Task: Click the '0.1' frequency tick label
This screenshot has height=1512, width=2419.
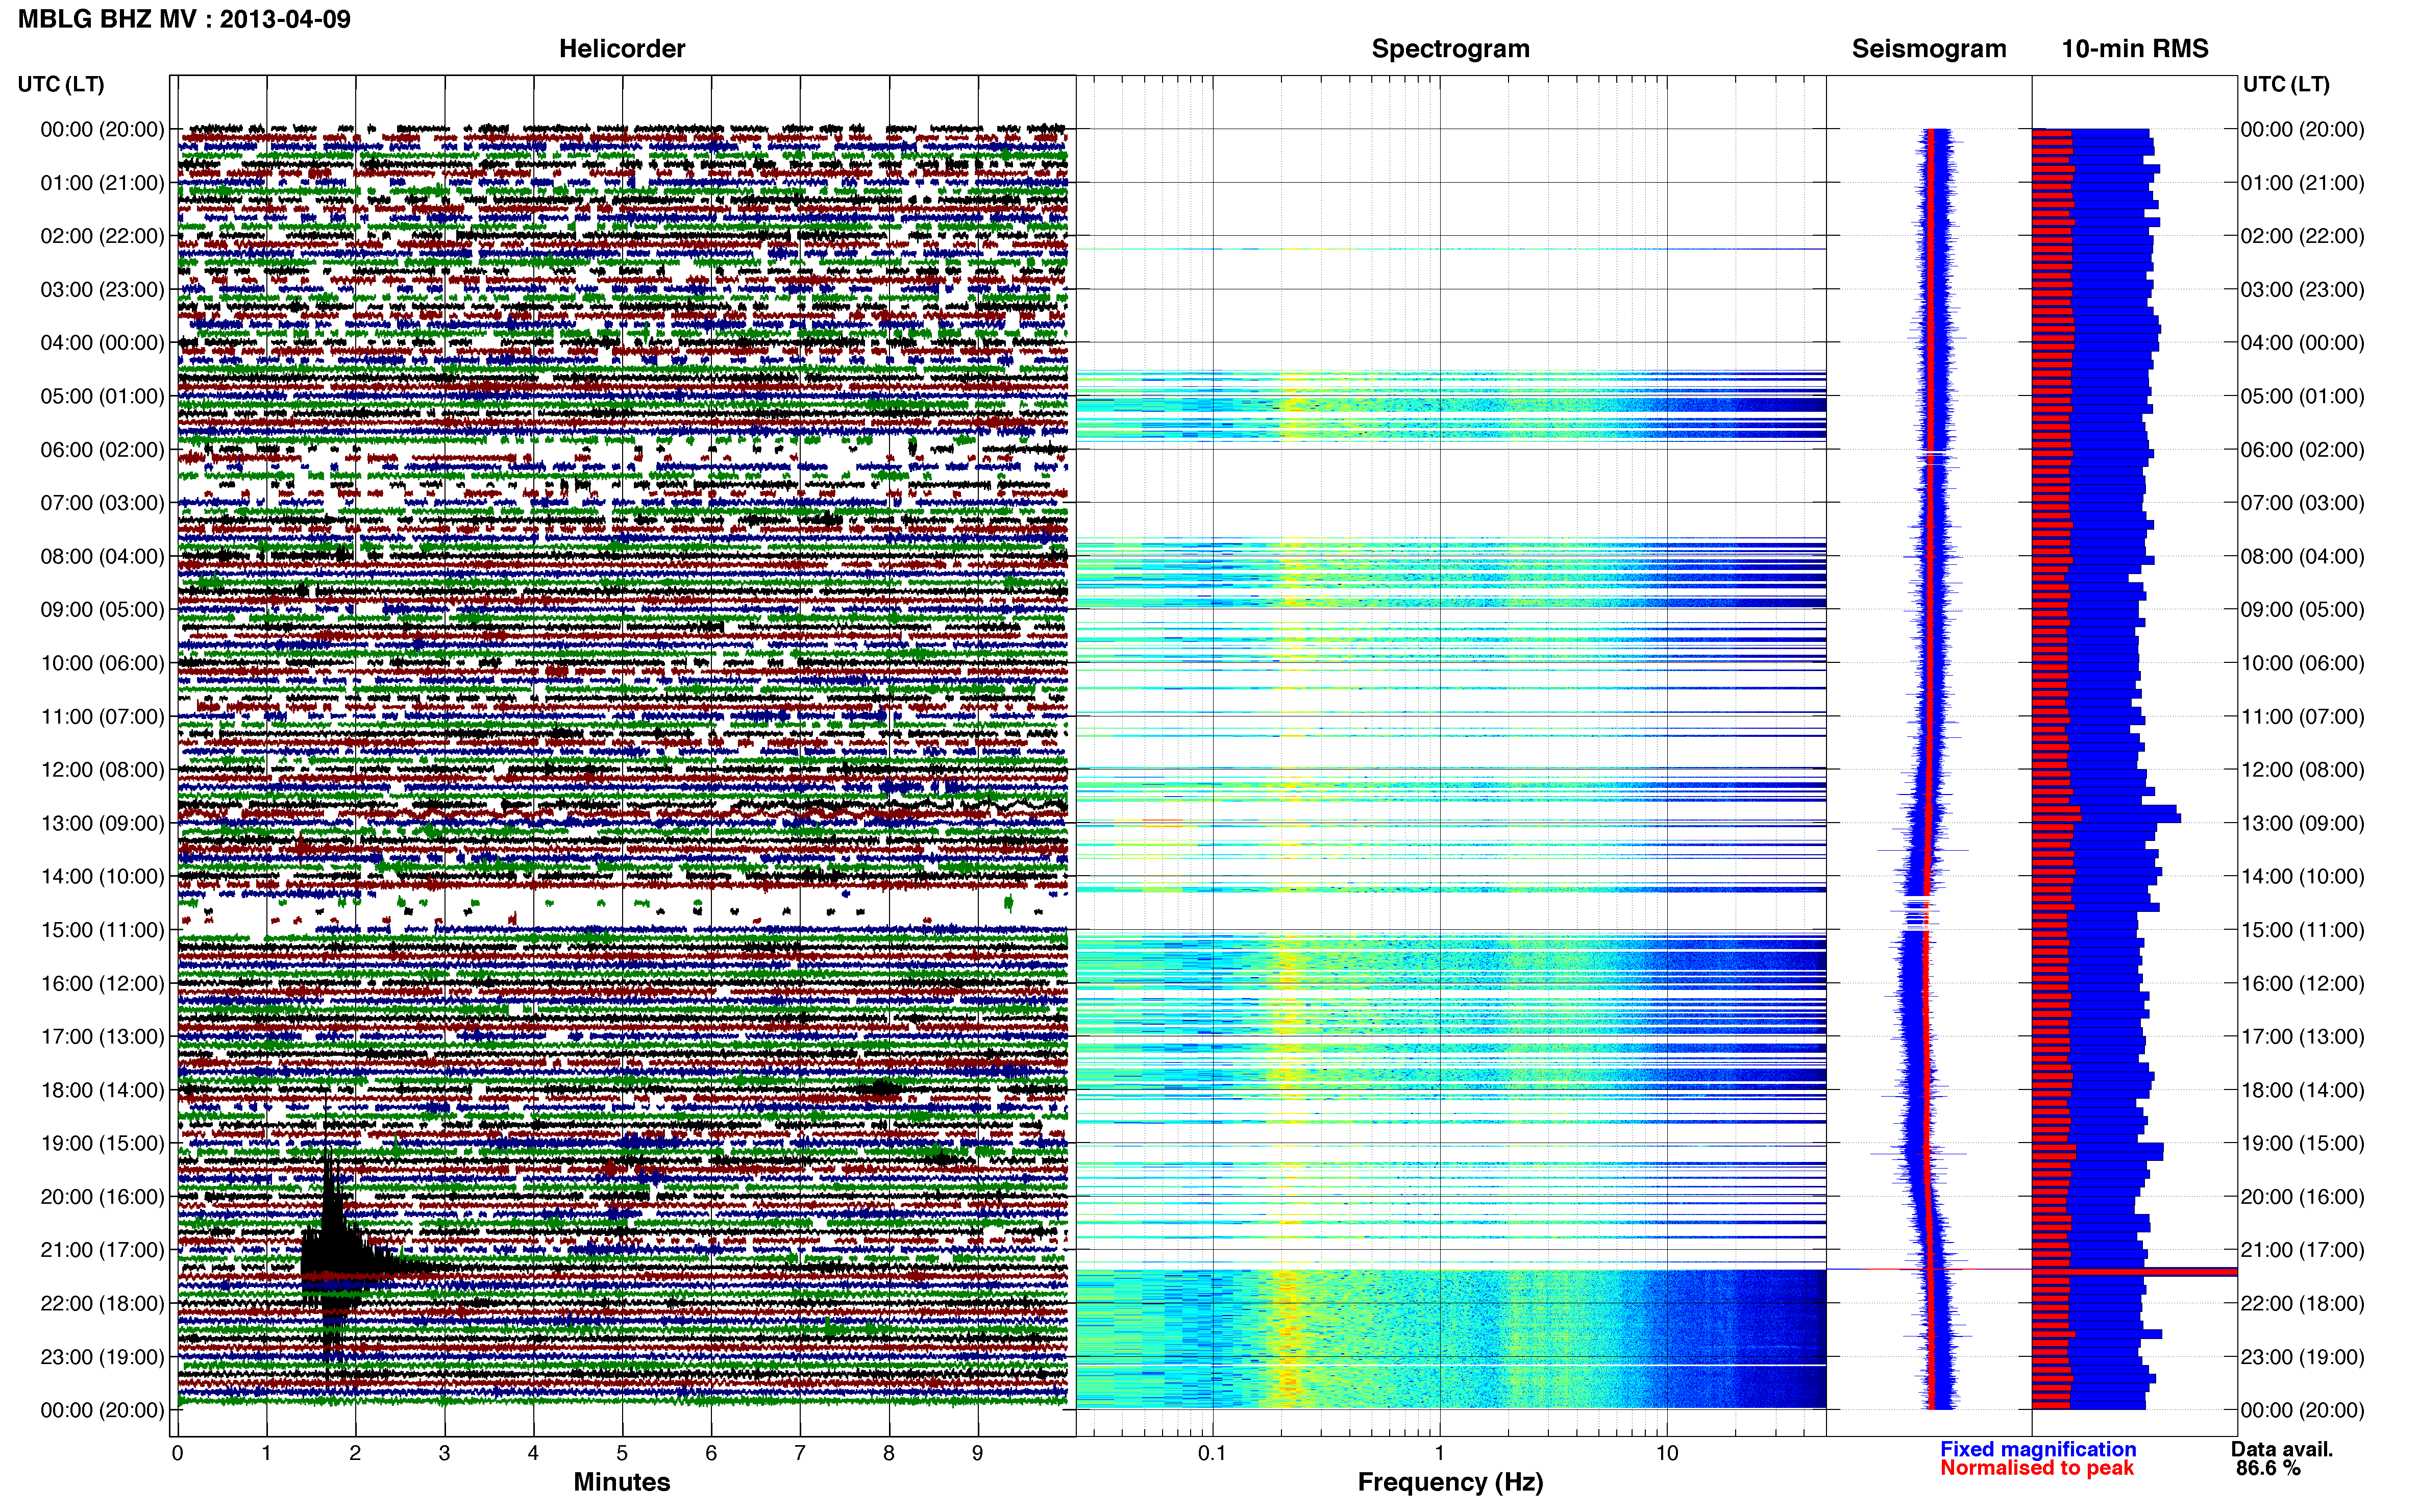Action: pos(1212,1452)
